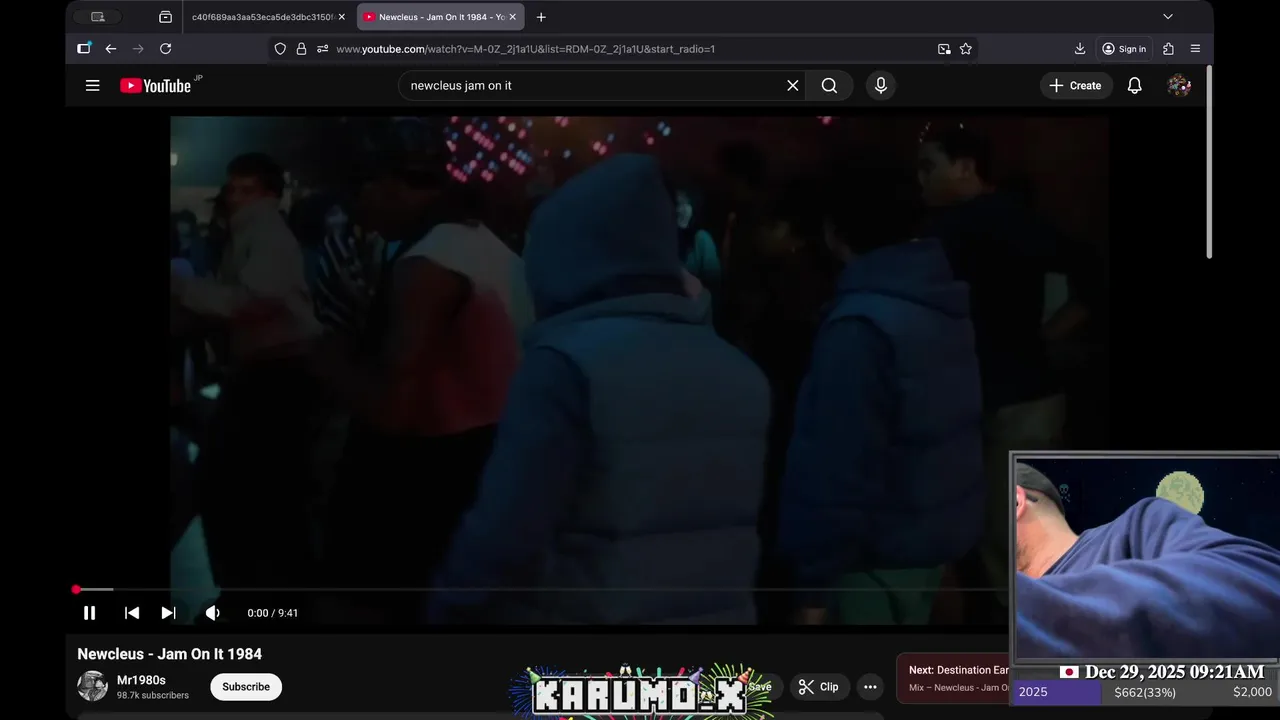The width and height of the screenshot is (1280, 720).
Task: Open the browser extensions puzzle icon
Action: click(x=1168, y=49)
